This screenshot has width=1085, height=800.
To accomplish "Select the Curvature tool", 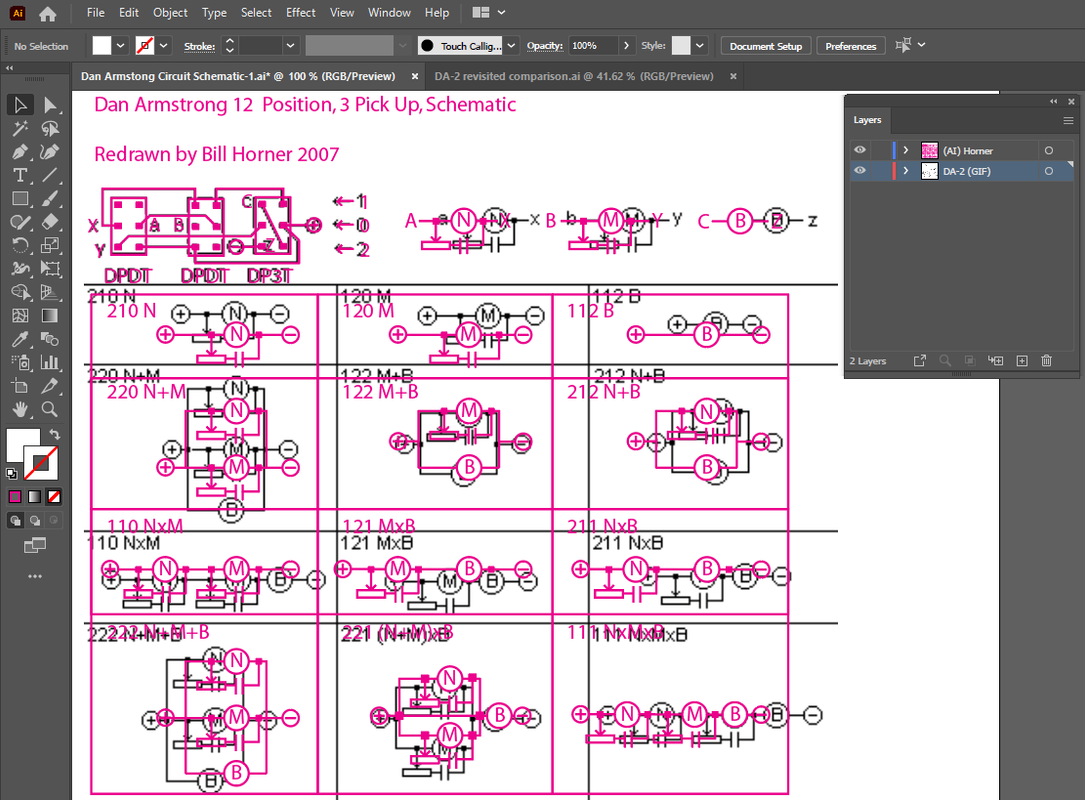I will [50, 152].
